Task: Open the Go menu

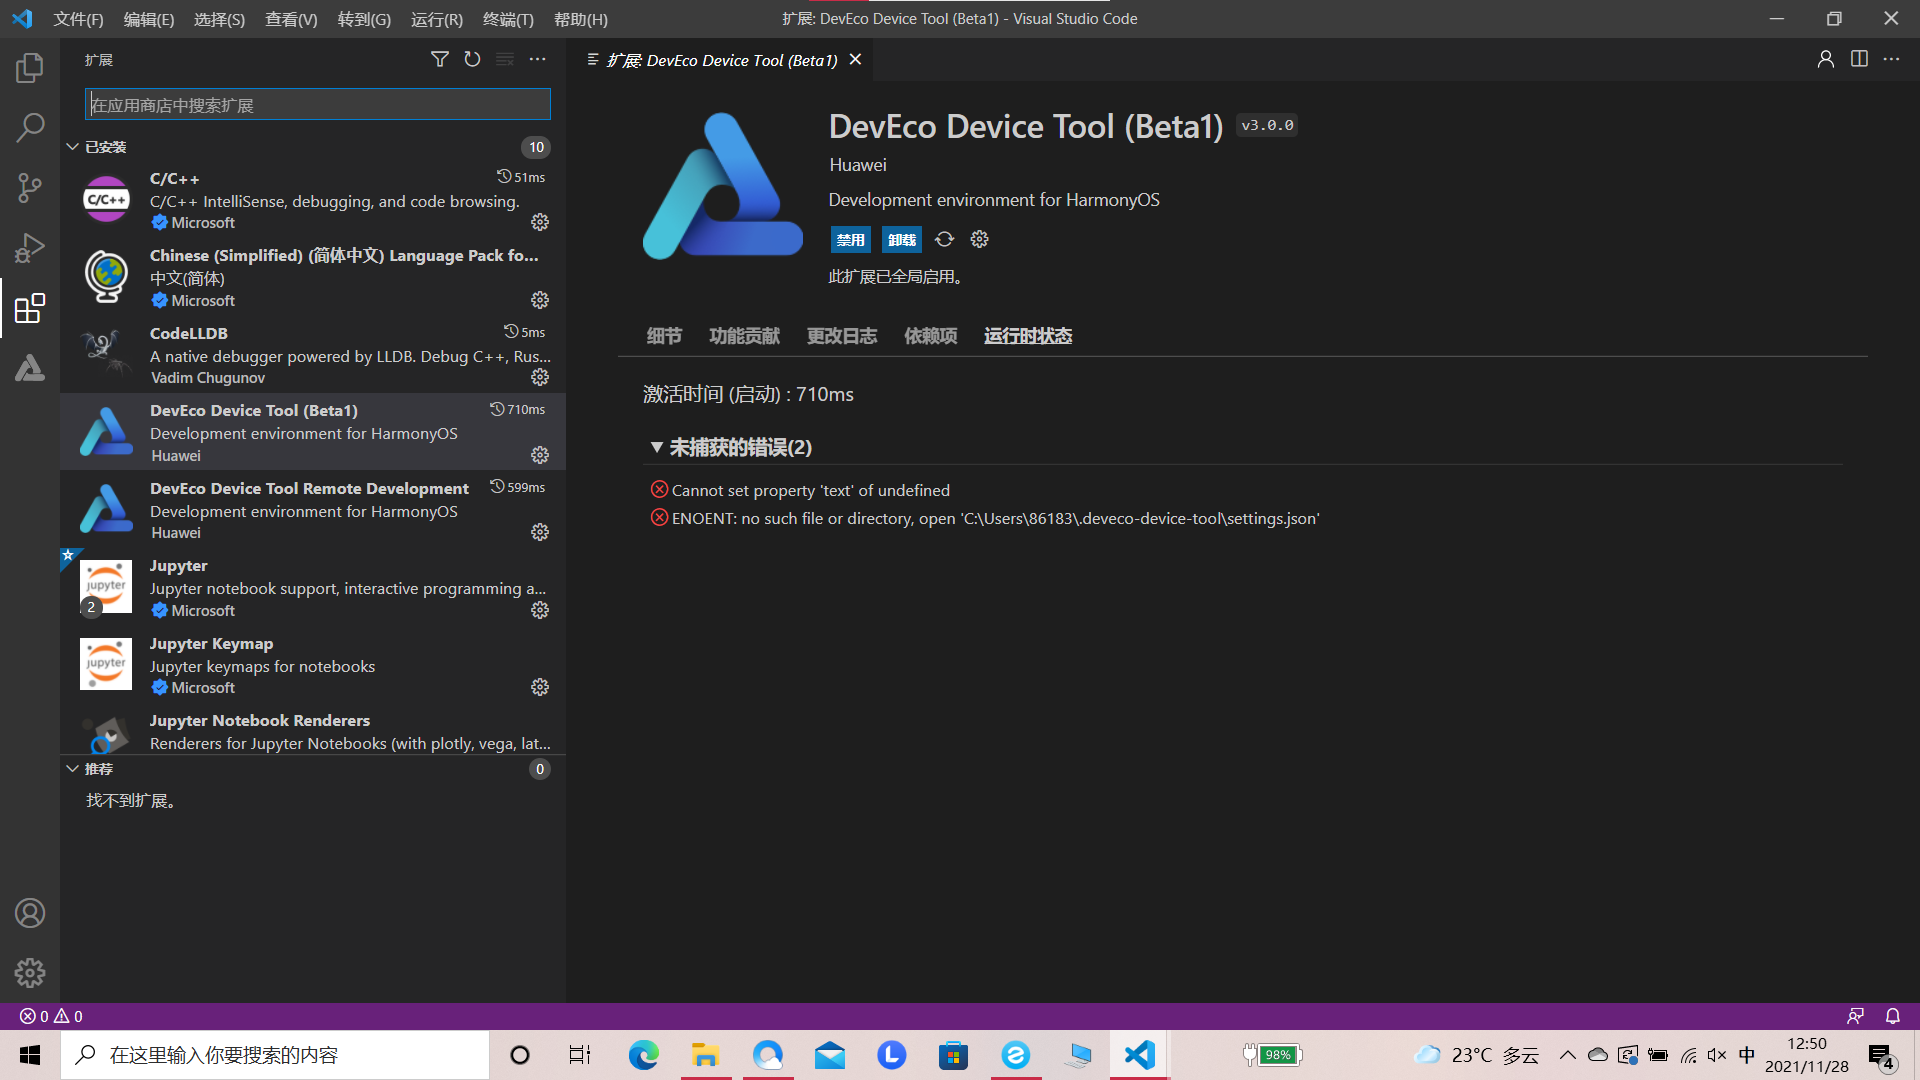Action: [x=364, y=19]
